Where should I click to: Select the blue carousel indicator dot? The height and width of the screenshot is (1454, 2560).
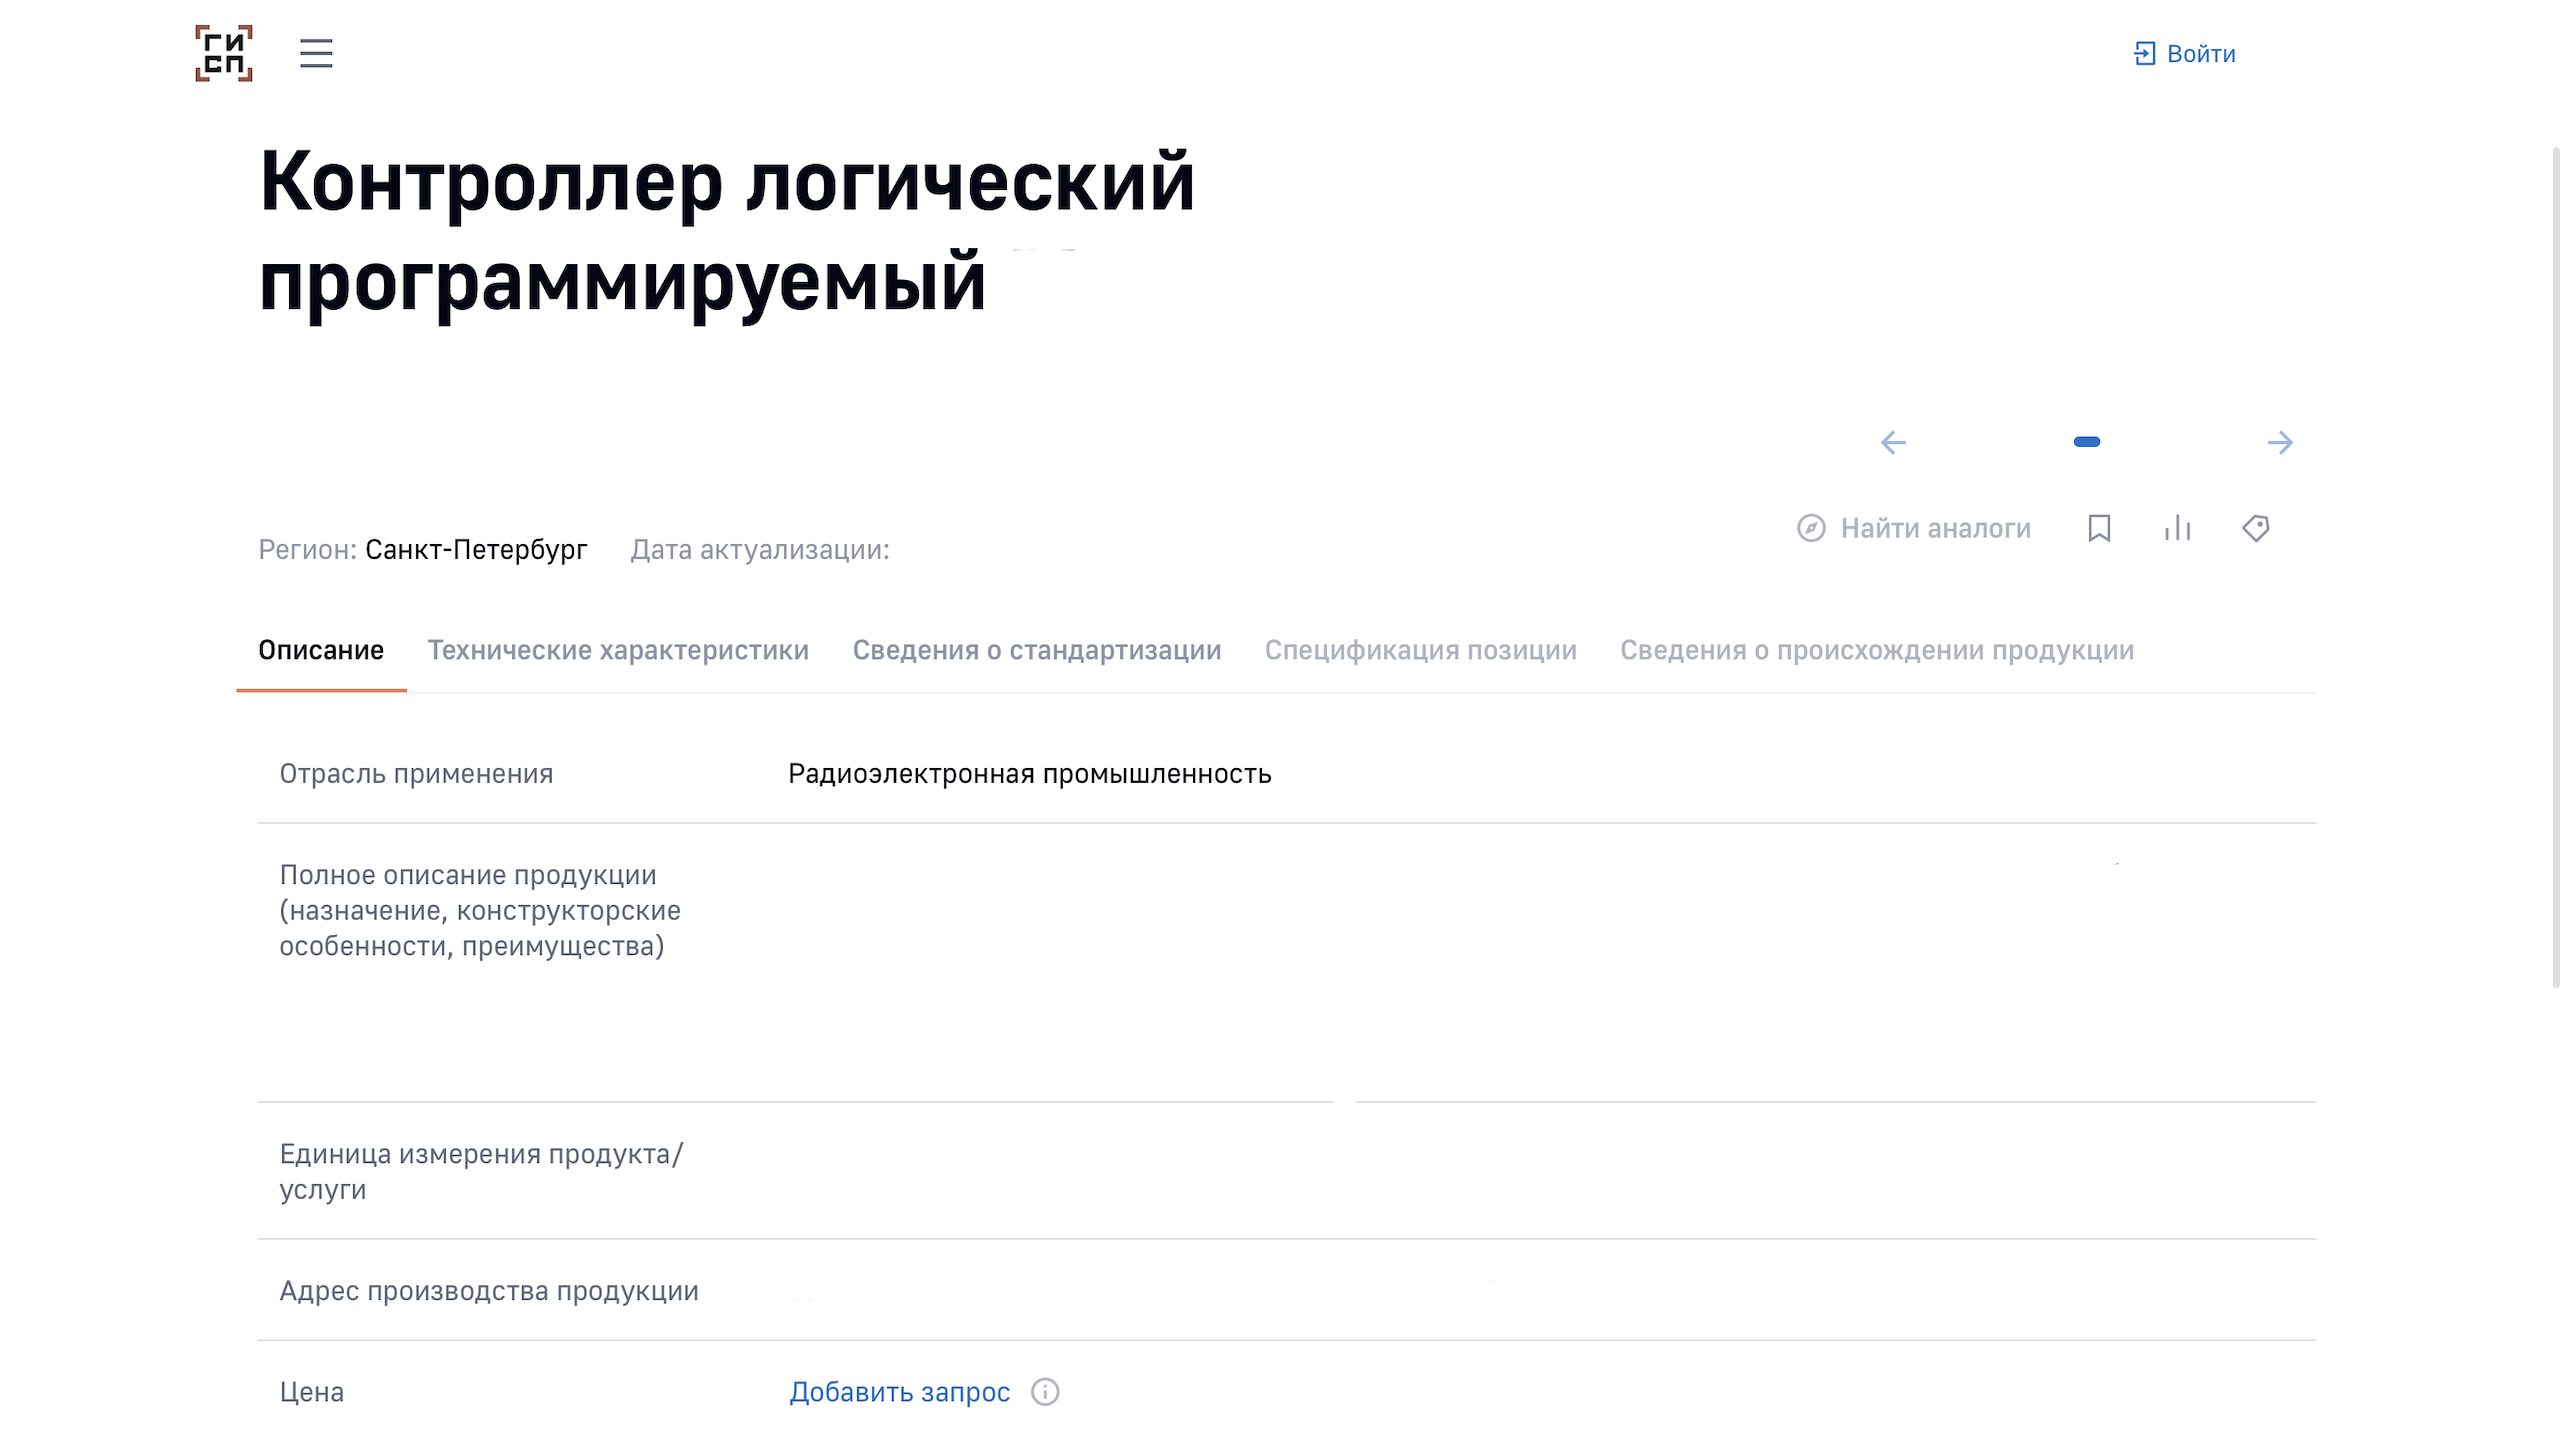click(x=2088, y=441)
